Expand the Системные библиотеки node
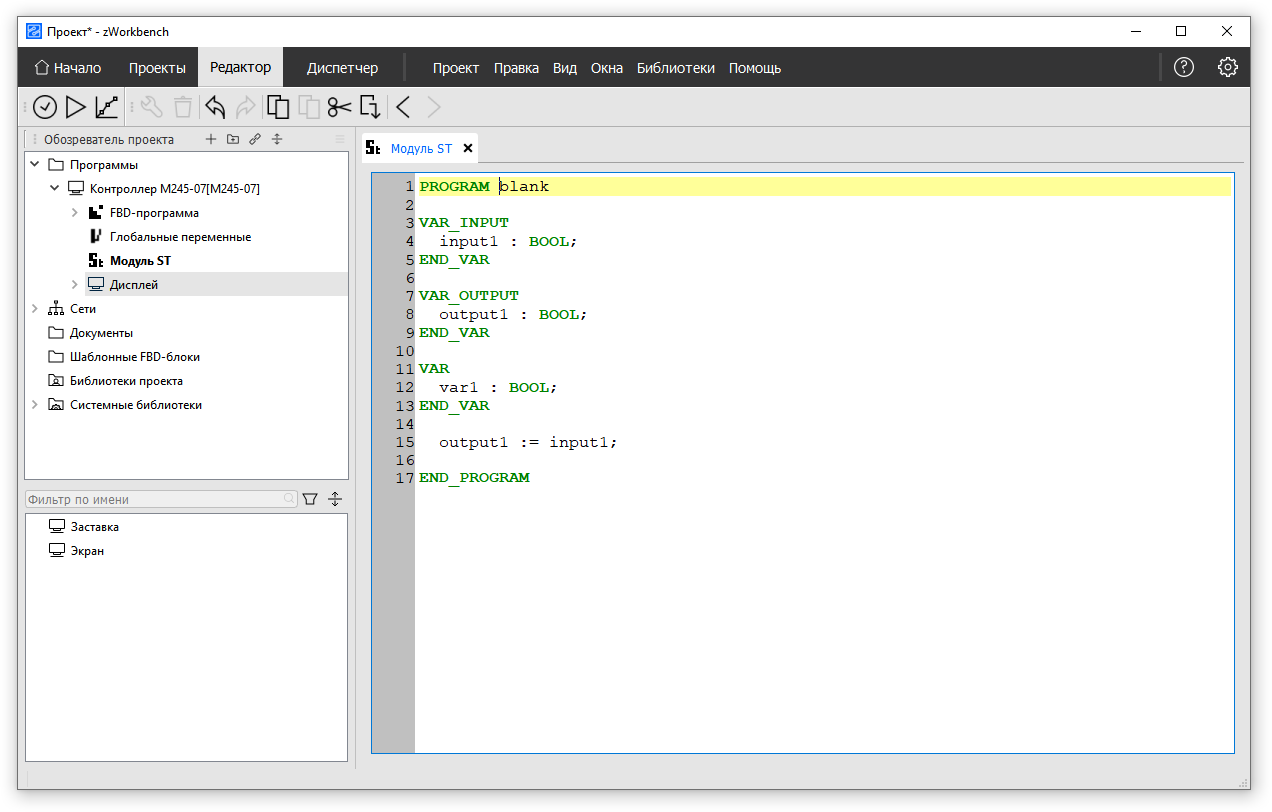Image resolution: width=1272 pixels, height=812 pixels. pyautogui.click(x=35, y=405)
